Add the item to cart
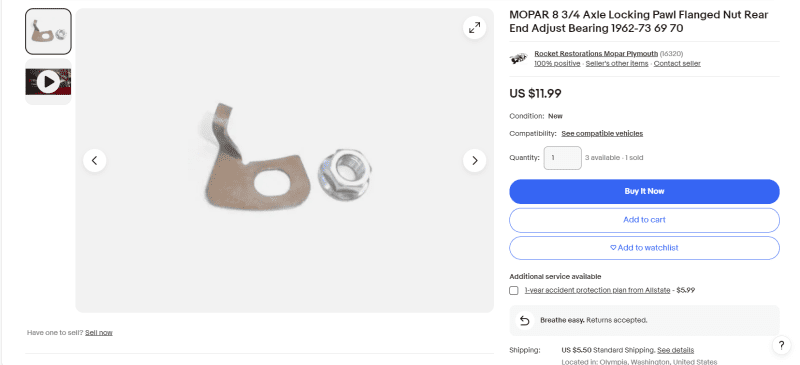800x365 pixels. click(x=644, y=220)
